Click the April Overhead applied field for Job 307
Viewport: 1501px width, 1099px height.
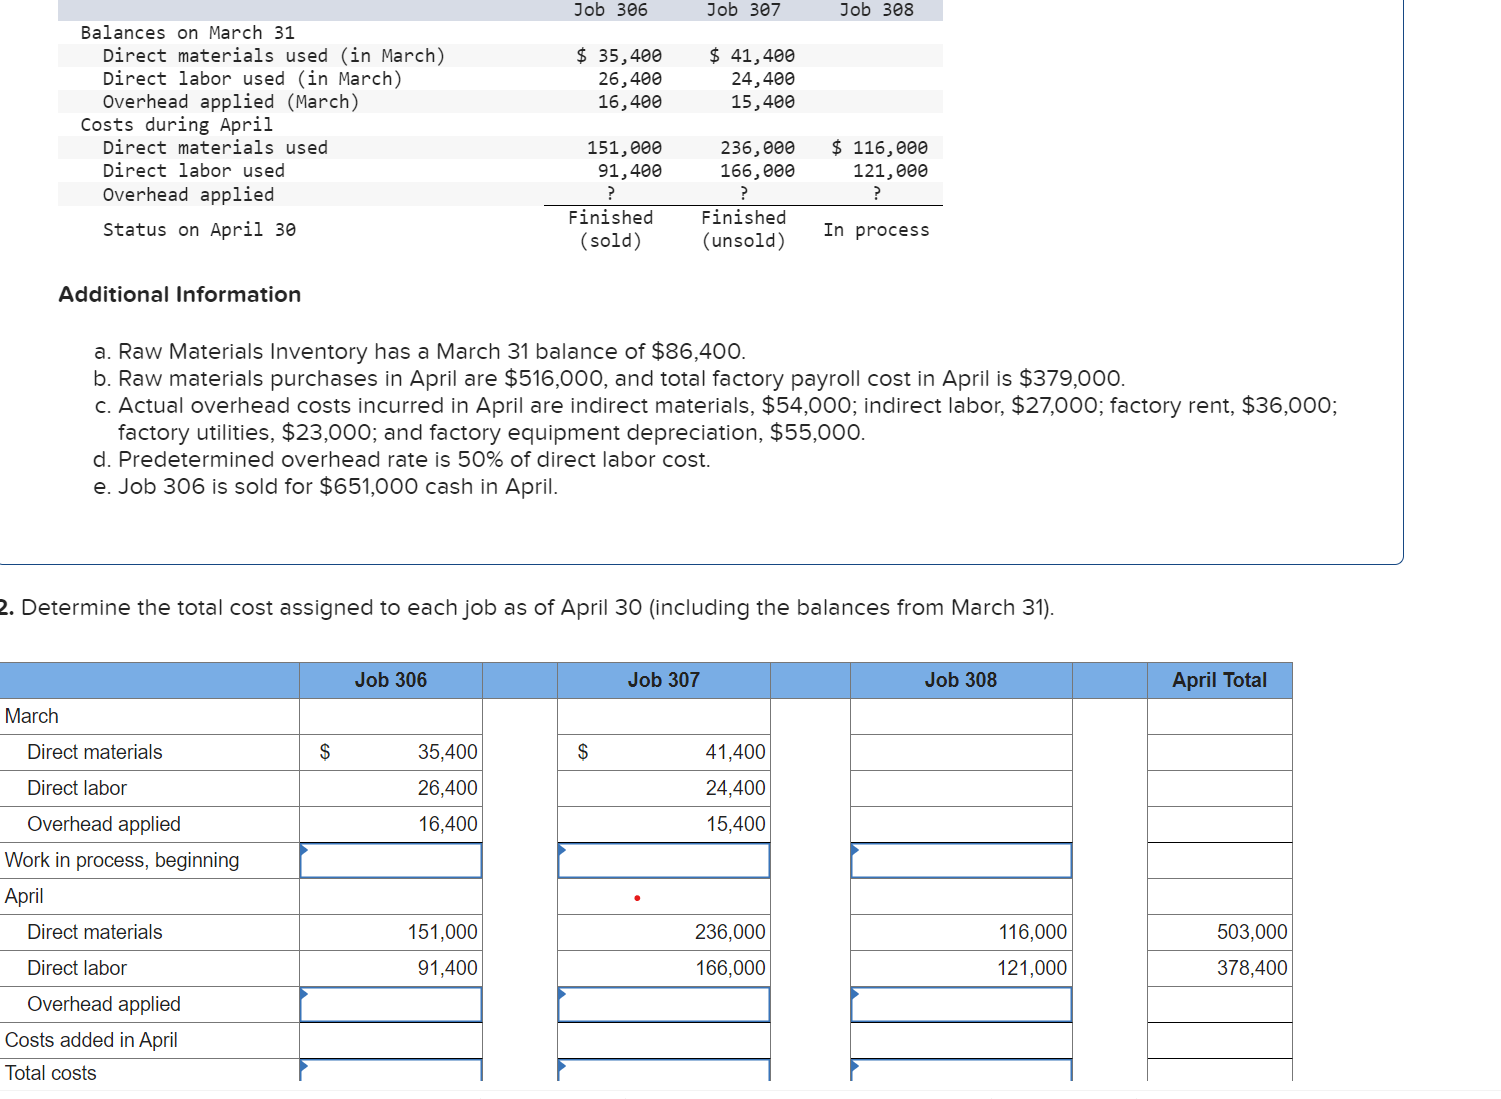click(663, 1004)
